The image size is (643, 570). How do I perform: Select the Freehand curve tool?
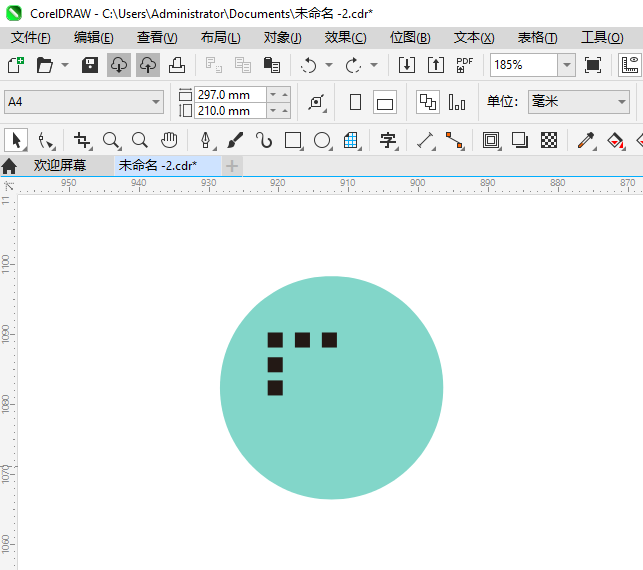pos(264,141)
